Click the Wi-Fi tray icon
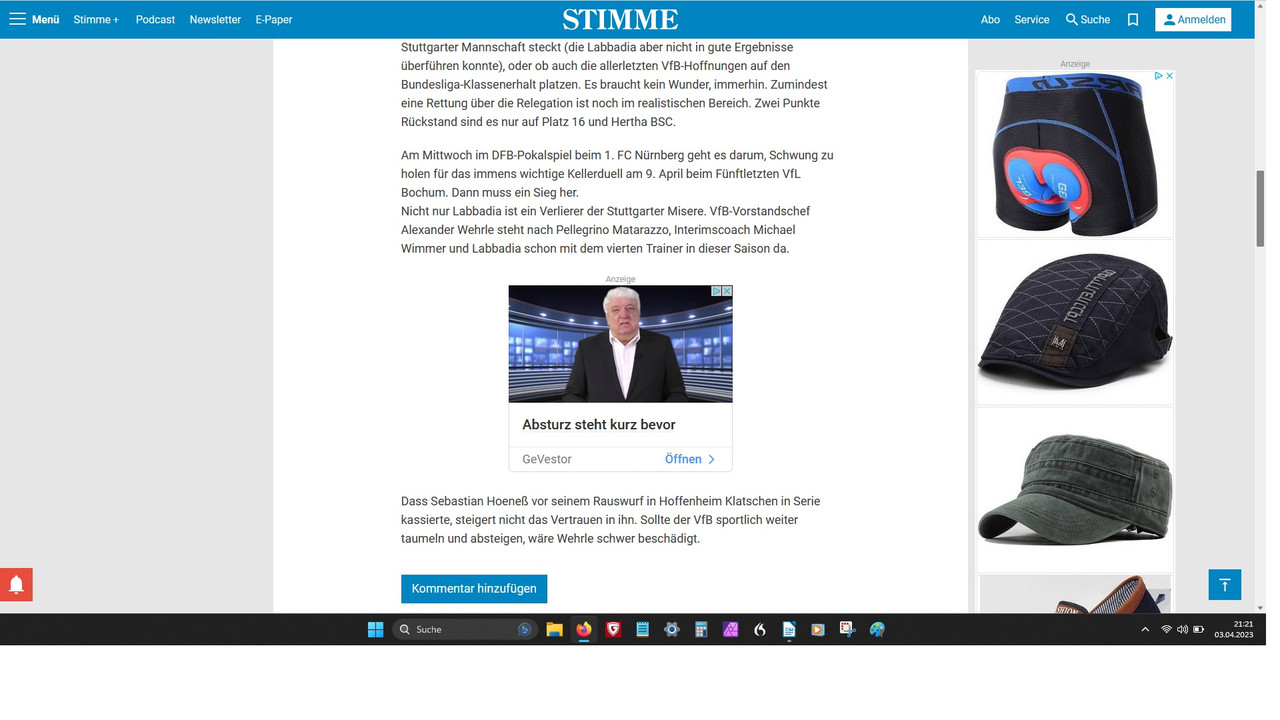Viewport: 1280px width, 720px height. tap(1166, 629)
